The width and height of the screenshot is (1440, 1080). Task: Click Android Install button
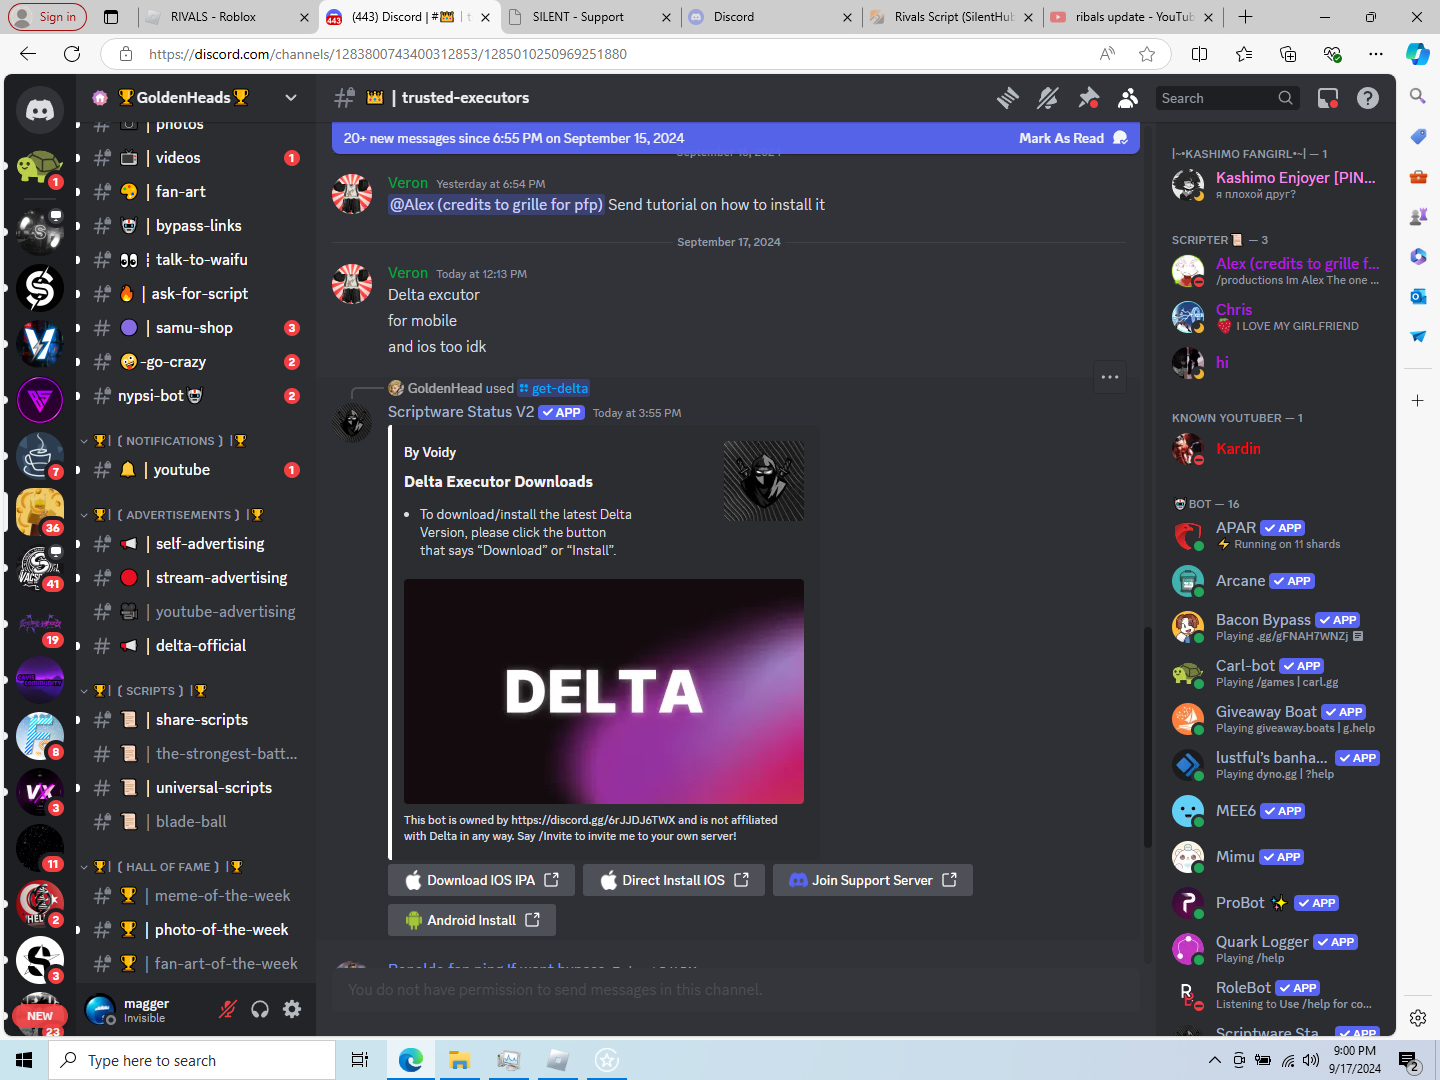pos(472,920)
